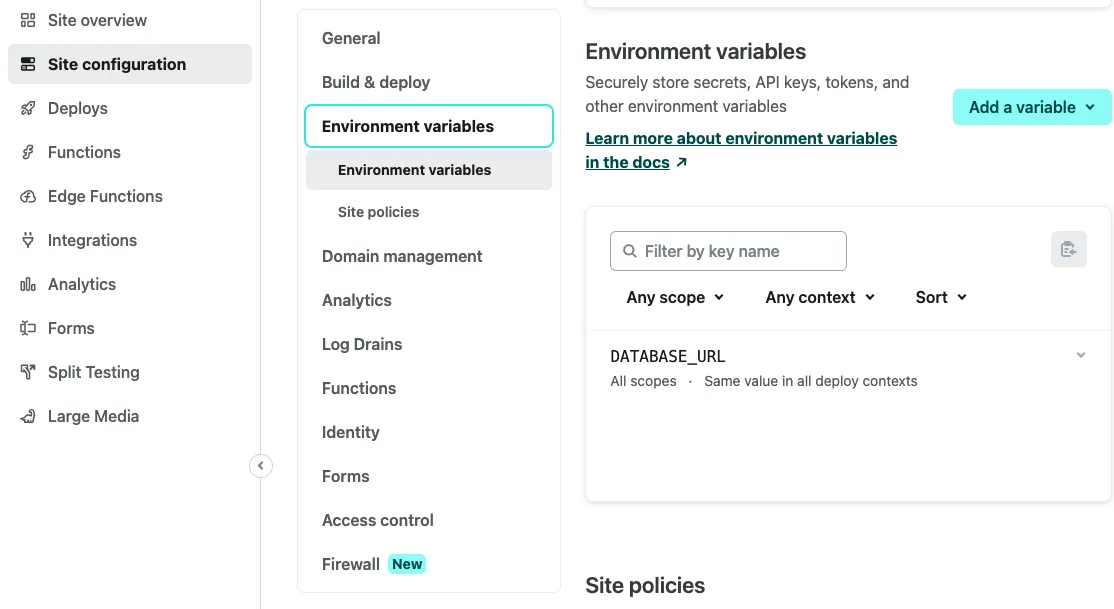
Task: Click the Integrations plug icon
Action: point(28,241)
